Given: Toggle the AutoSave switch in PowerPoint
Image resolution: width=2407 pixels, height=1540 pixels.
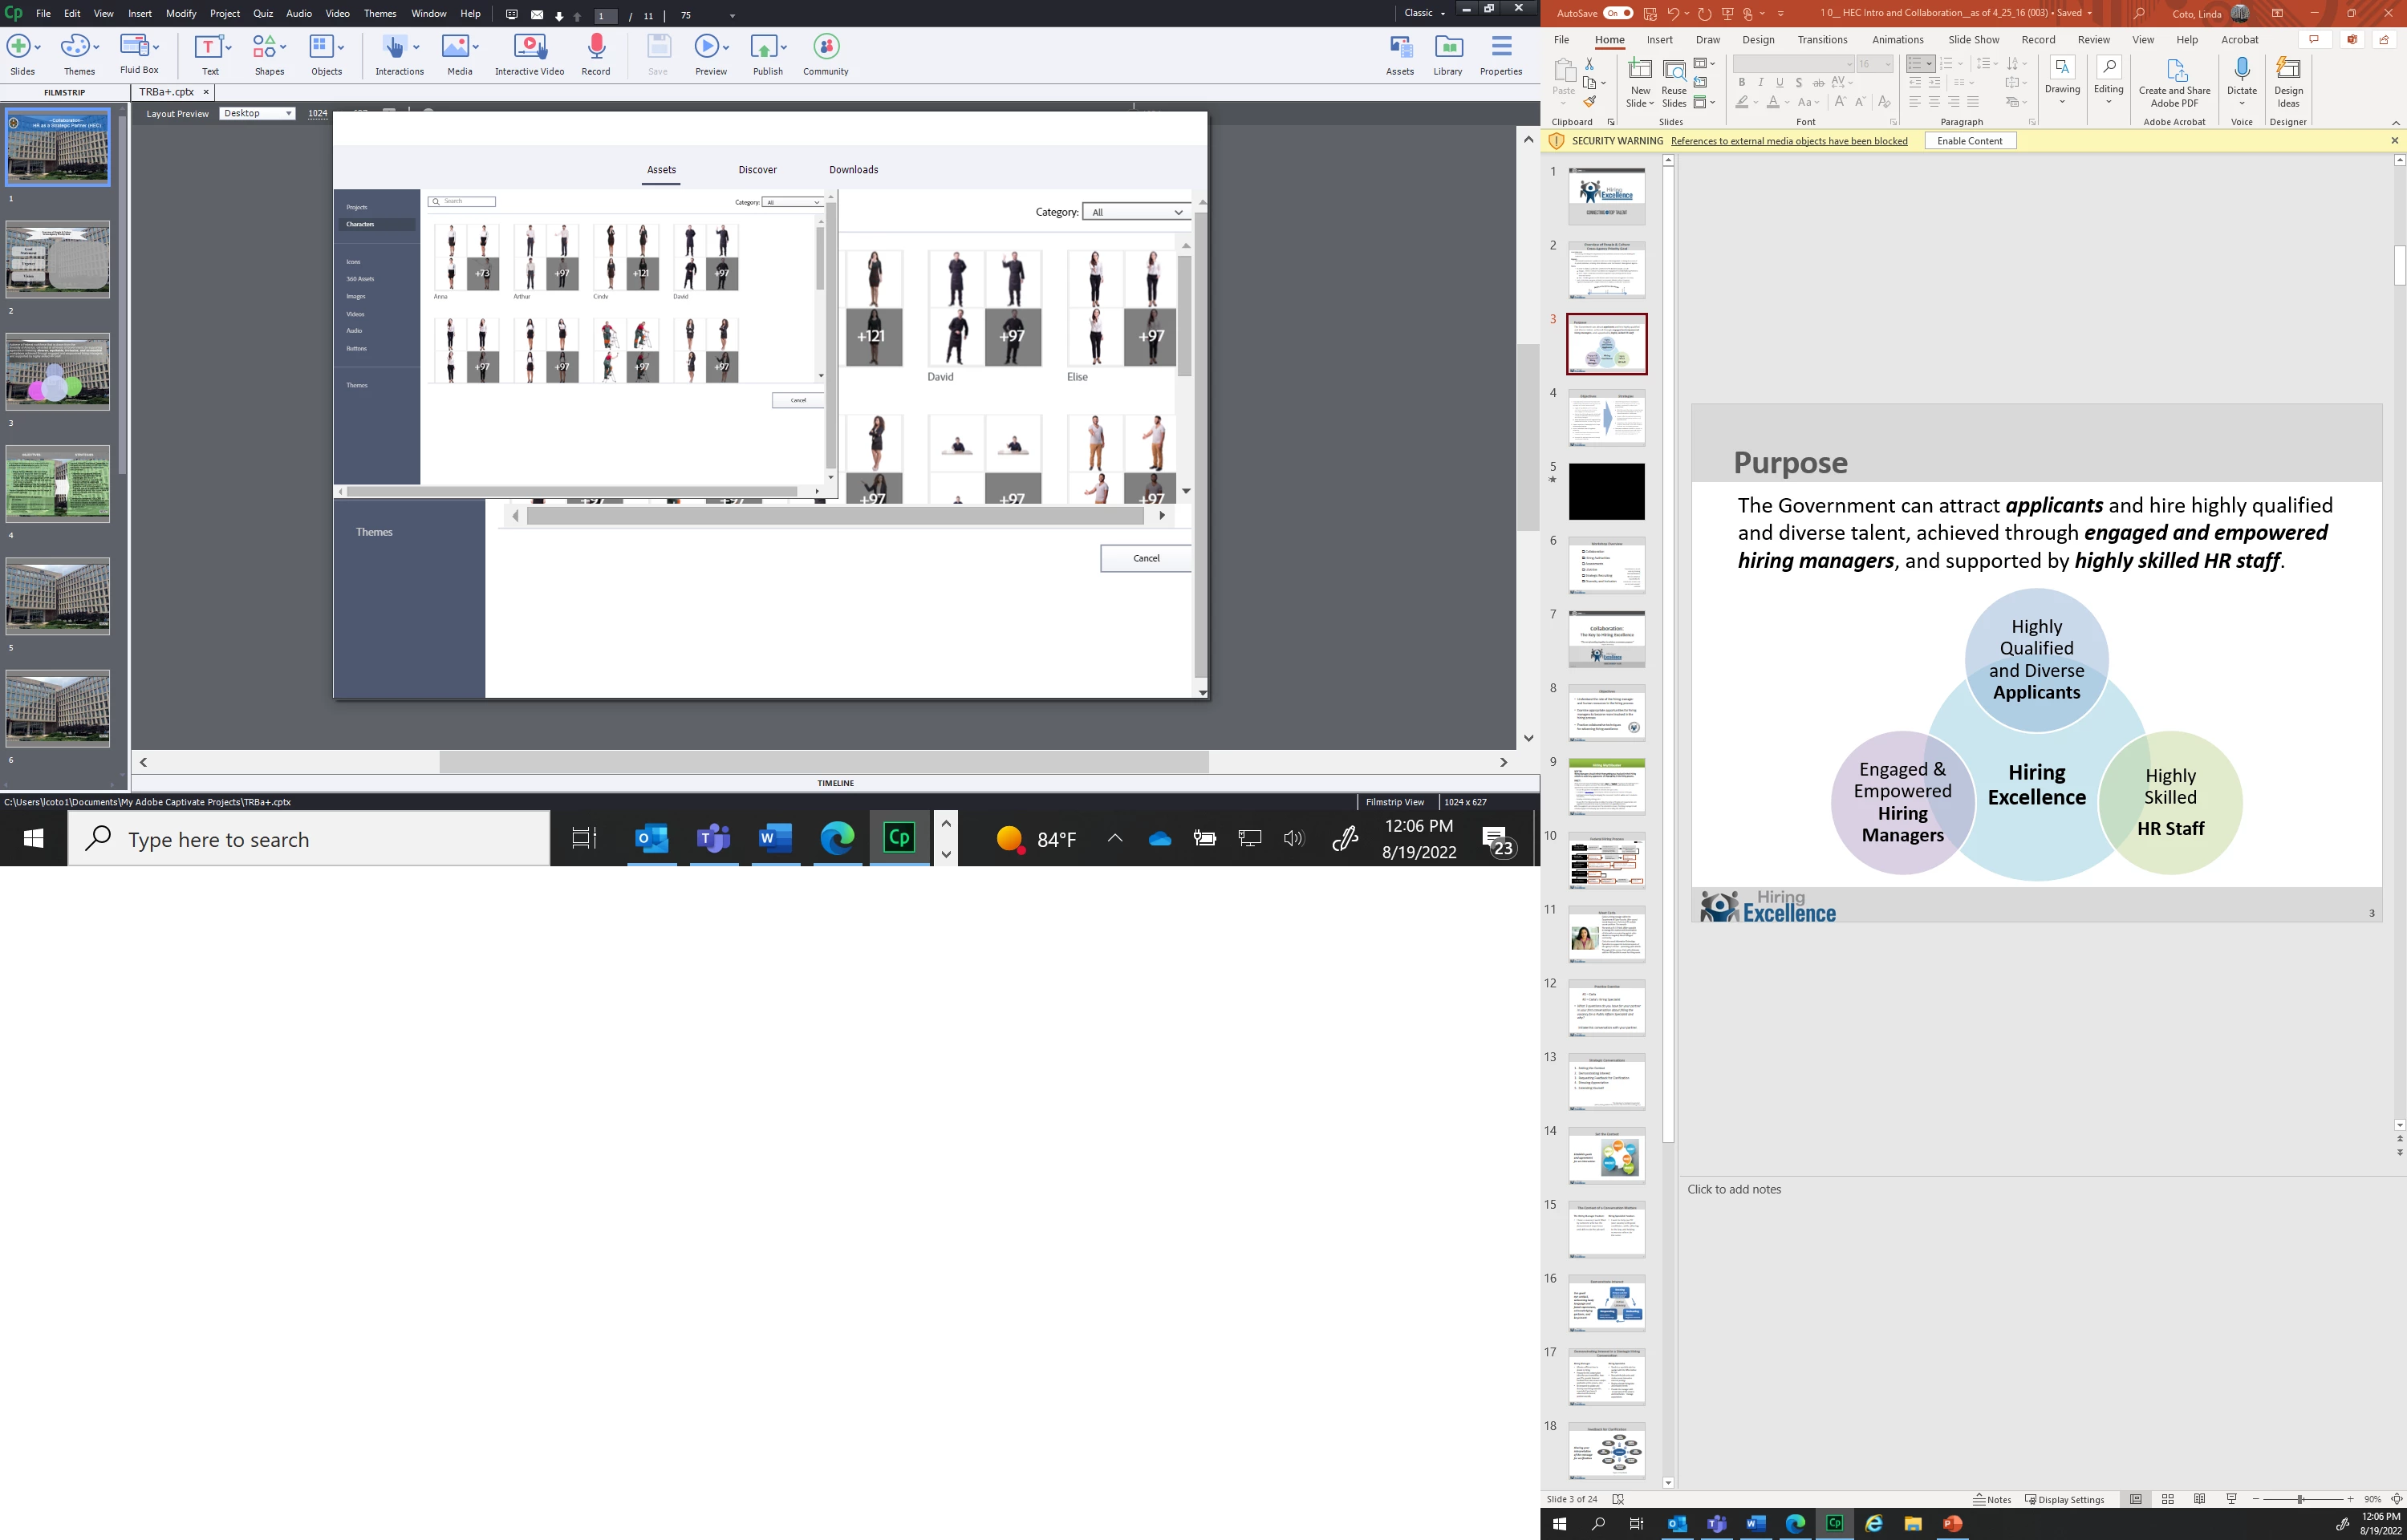Looking at the screenshot, I should pyautogui.click(x=1617, y=13).
